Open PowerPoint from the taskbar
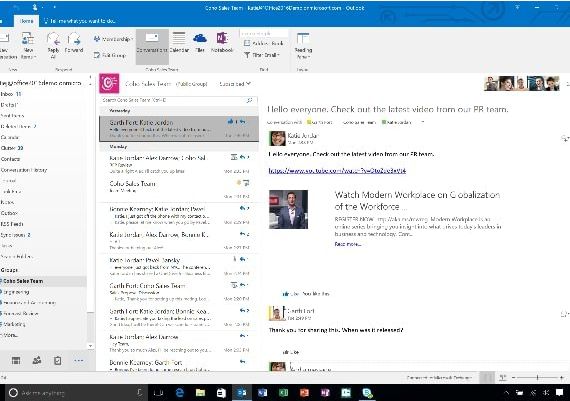570x401 pixels. coord(304,393)
